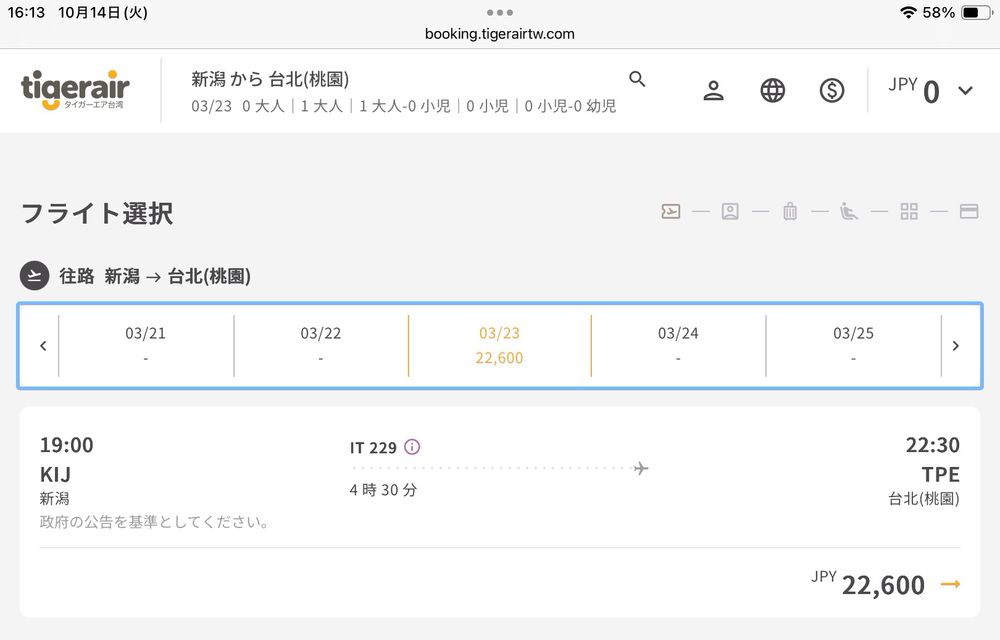Click the 往路 新潟 → 台北(桃園) label
Viewport: 1000px width, 640px height.
pyautogui.click(x=155, y=276)
